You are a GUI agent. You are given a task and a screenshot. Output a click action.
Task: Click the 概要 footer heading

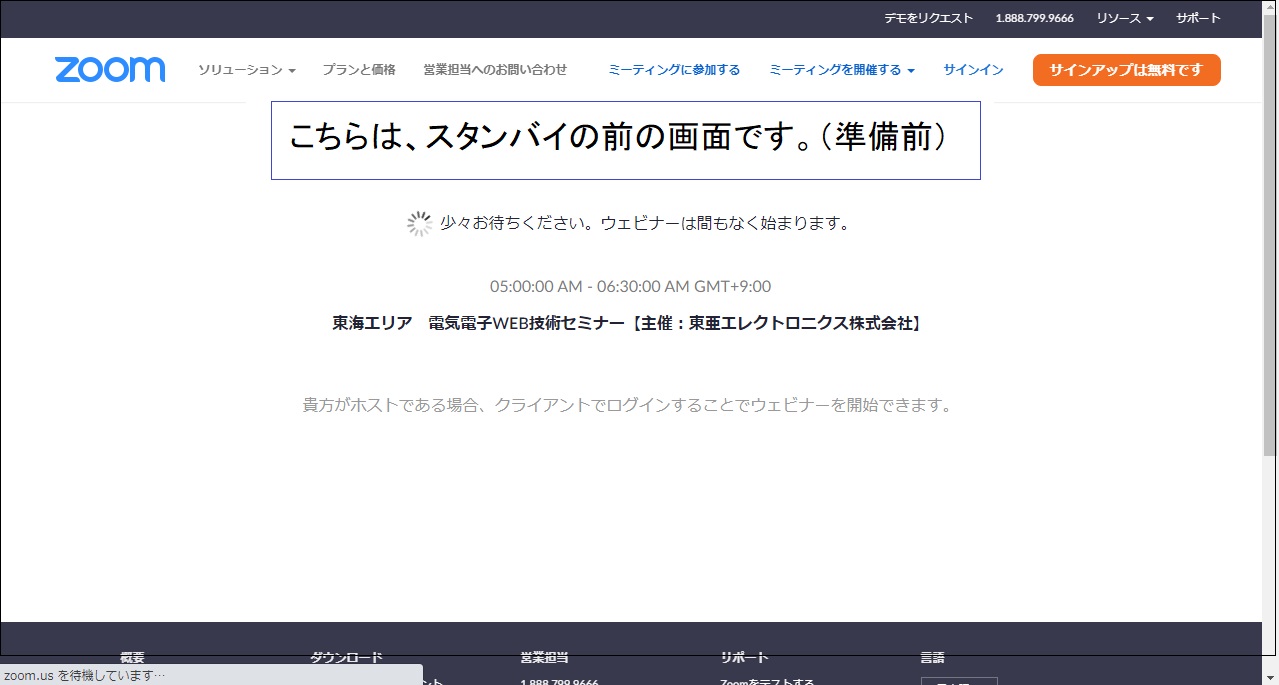pos(132,657)
